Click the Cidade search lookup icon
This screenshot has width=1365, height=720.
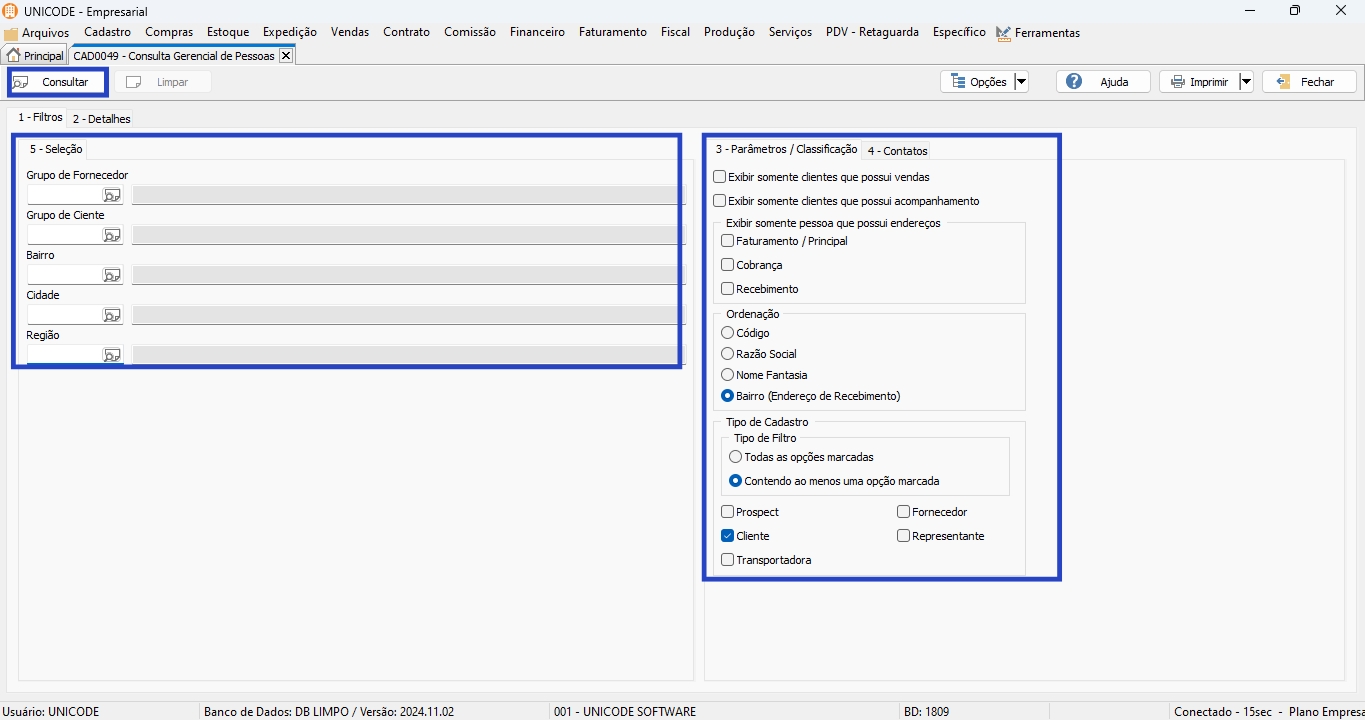[112, 315]
